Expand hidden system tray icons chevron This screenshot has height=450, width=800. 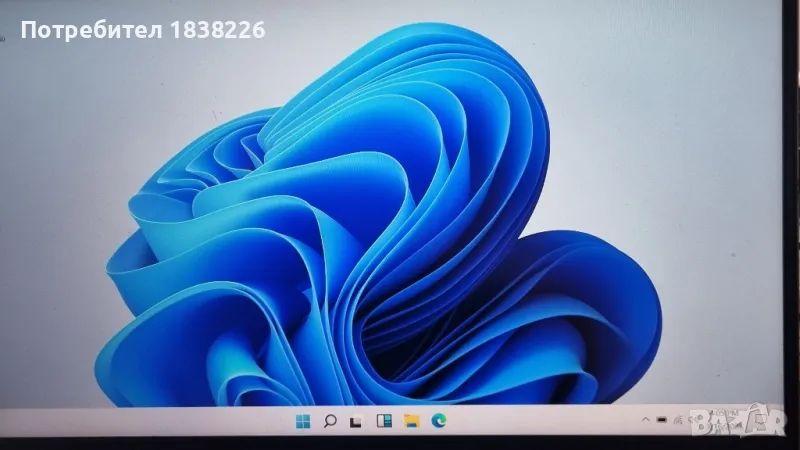[646, 419]
